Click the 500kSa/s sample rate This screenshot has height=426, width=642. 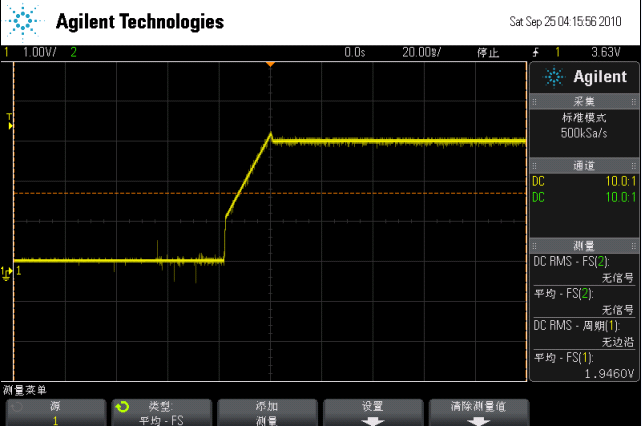pos(584,133)
